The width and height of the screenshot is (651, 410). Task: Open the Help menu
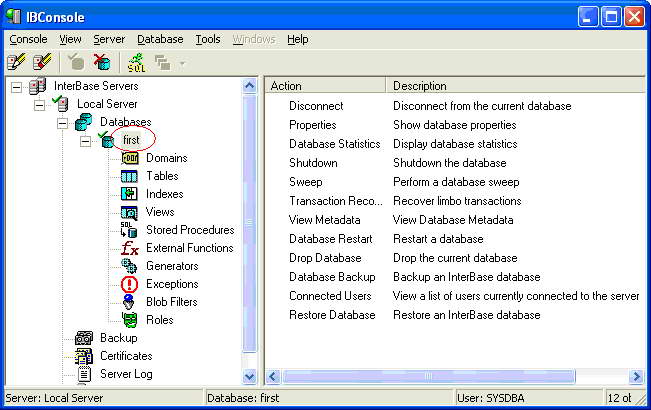tap(298, 39)
